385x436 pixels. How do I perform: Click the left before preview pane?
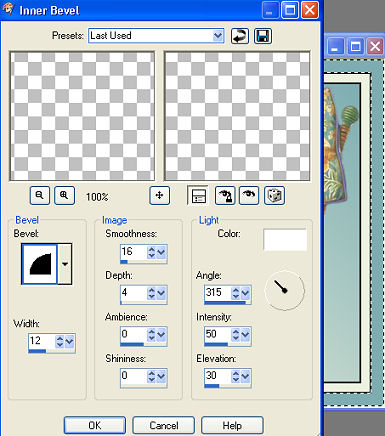pos(82,116)
